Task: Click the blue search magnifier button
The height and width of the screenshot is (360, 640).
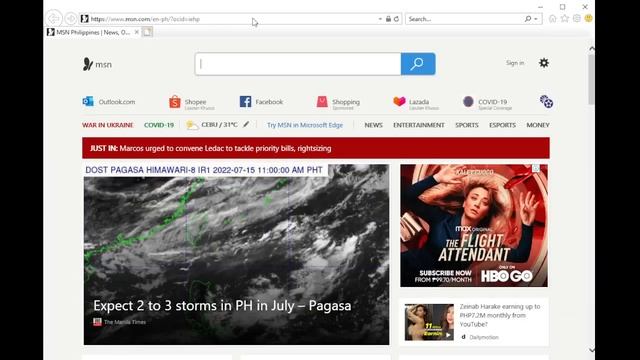Action: 418,64
